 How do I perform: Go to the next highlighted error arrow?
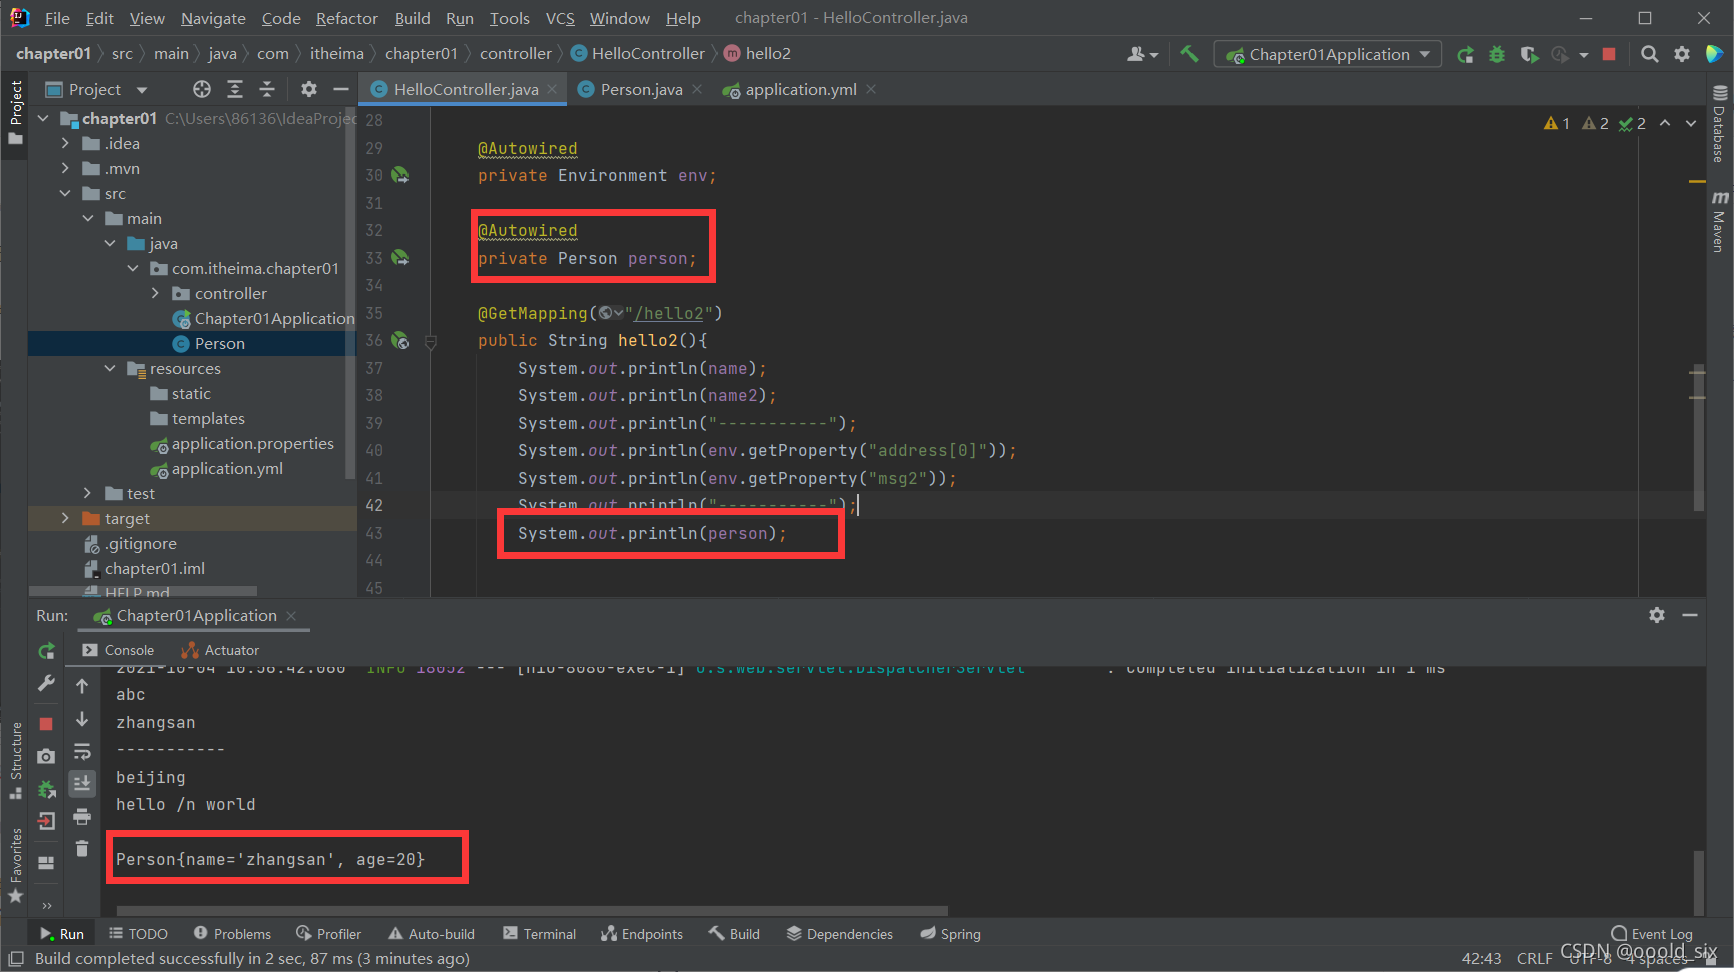click(1691, 123)
